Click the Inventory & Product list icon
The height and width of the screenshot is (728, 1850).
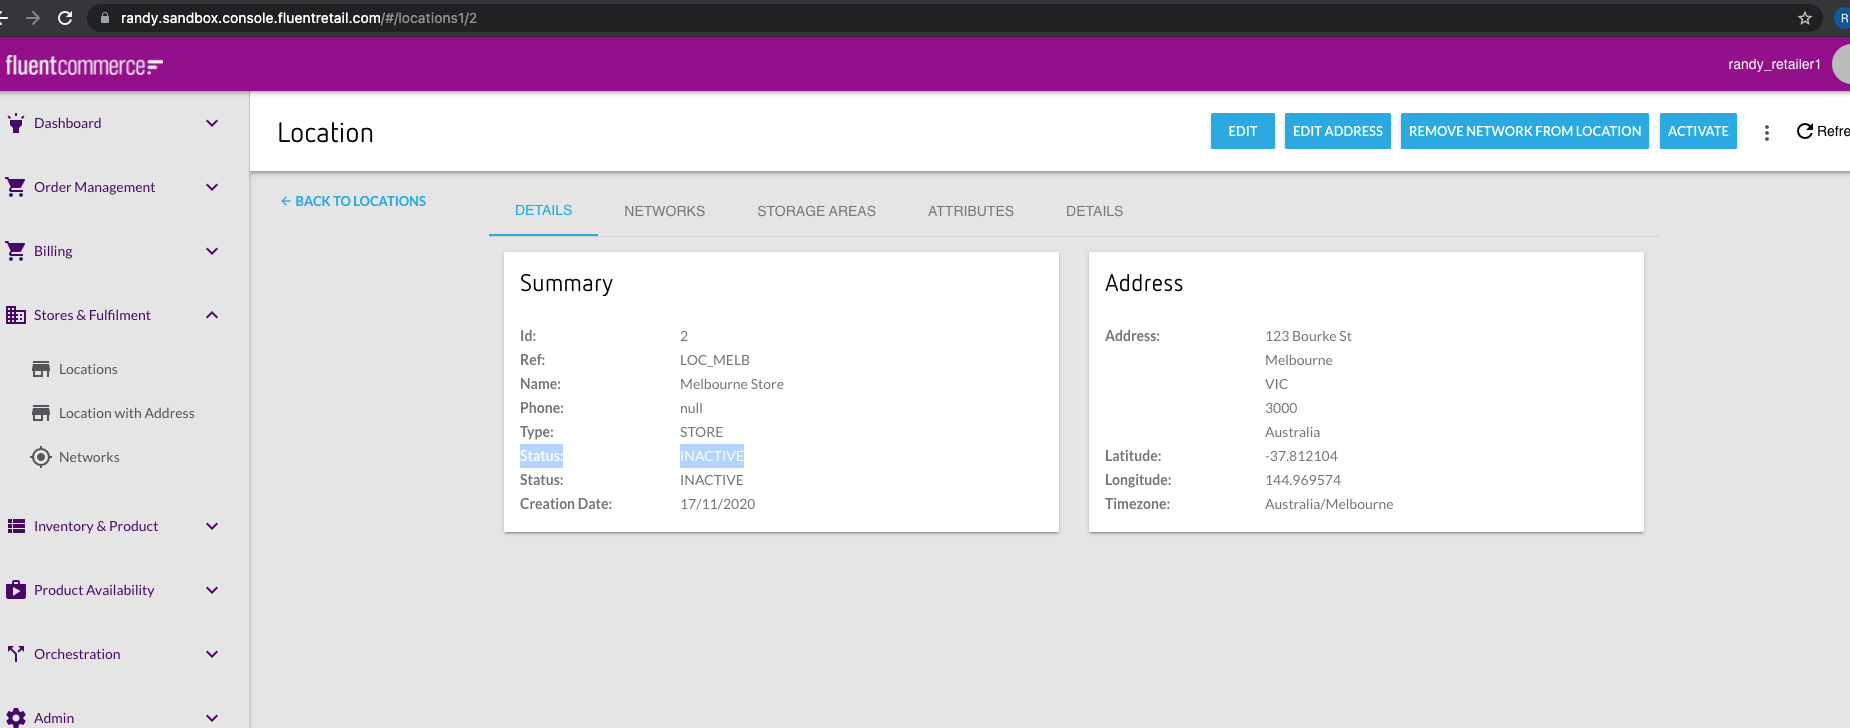(x=16, y=526)
